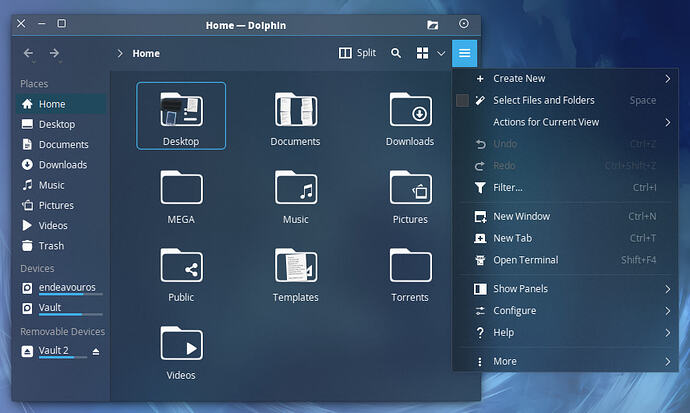This screenshot has height=413, width=690.
Task: Switch to icons view mode button
Action: coord(423,53)
